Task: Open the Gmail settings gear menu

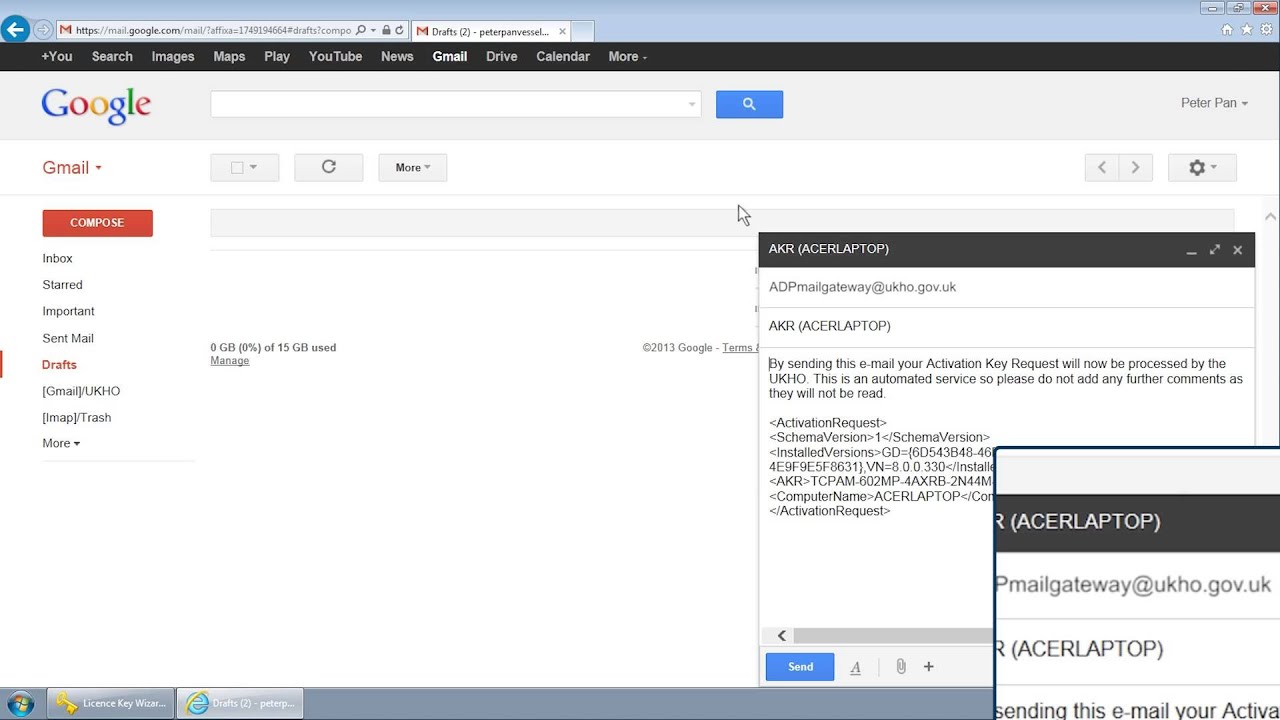Action: point(1202,168)
